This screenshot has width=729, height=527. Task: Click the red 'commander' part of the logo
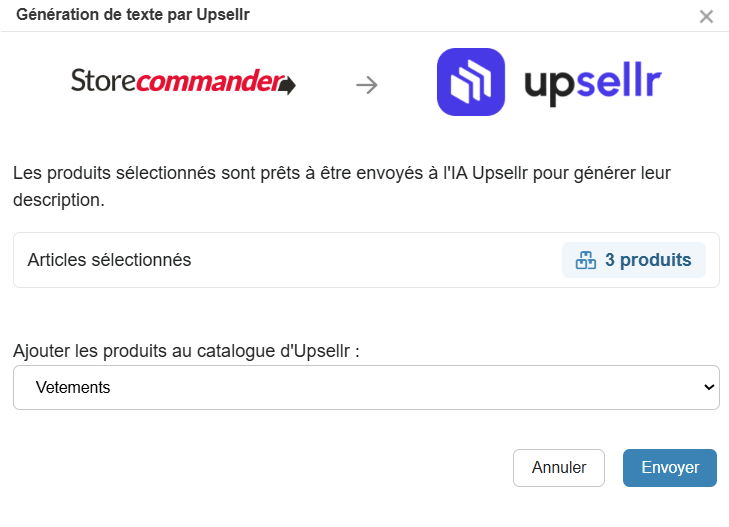[210, 82]
